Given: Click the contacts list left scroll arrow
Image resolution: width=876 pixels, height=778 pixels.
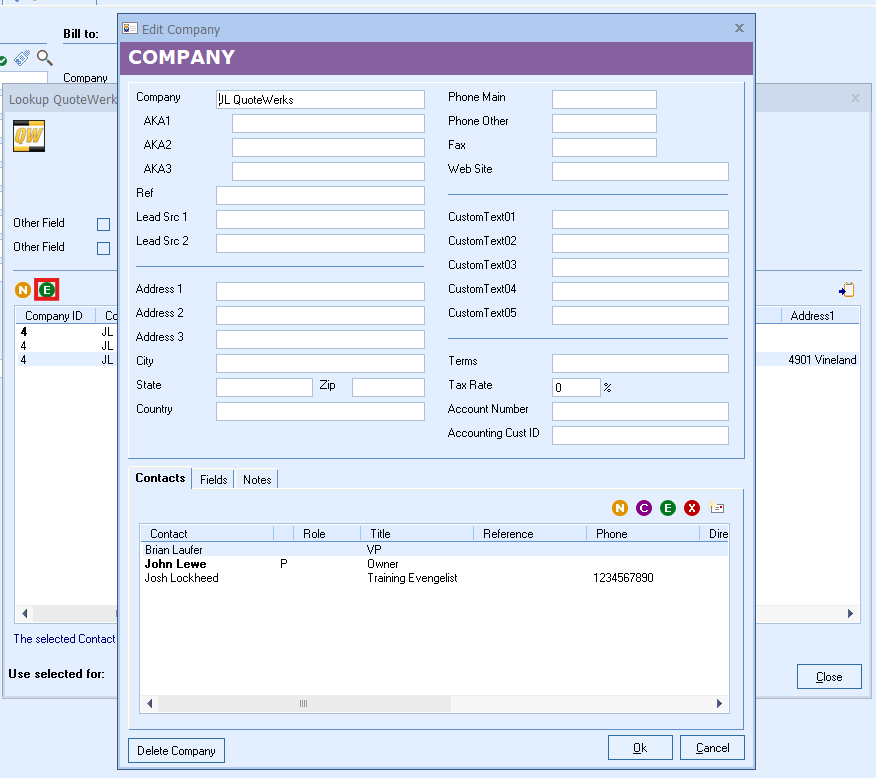Looking at the screenshot, I should coord(149,704).
